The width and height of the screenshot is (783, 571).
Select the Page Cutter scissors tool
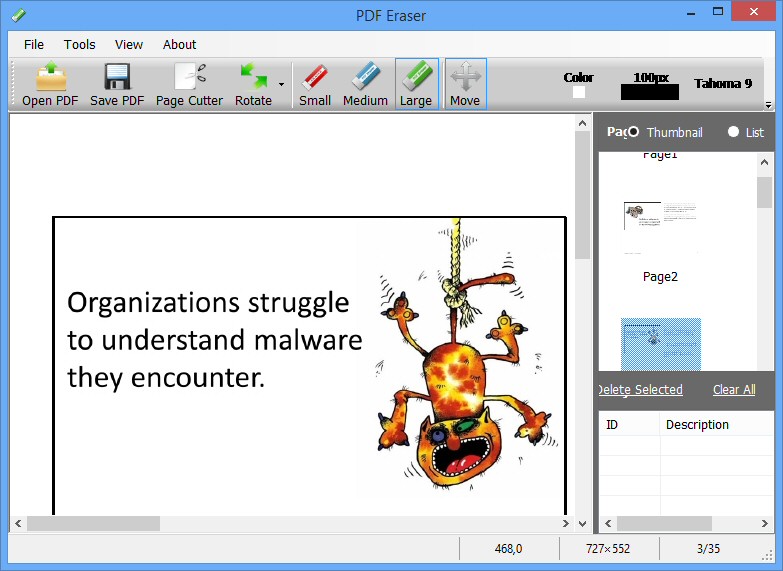[x=189, y=84]
